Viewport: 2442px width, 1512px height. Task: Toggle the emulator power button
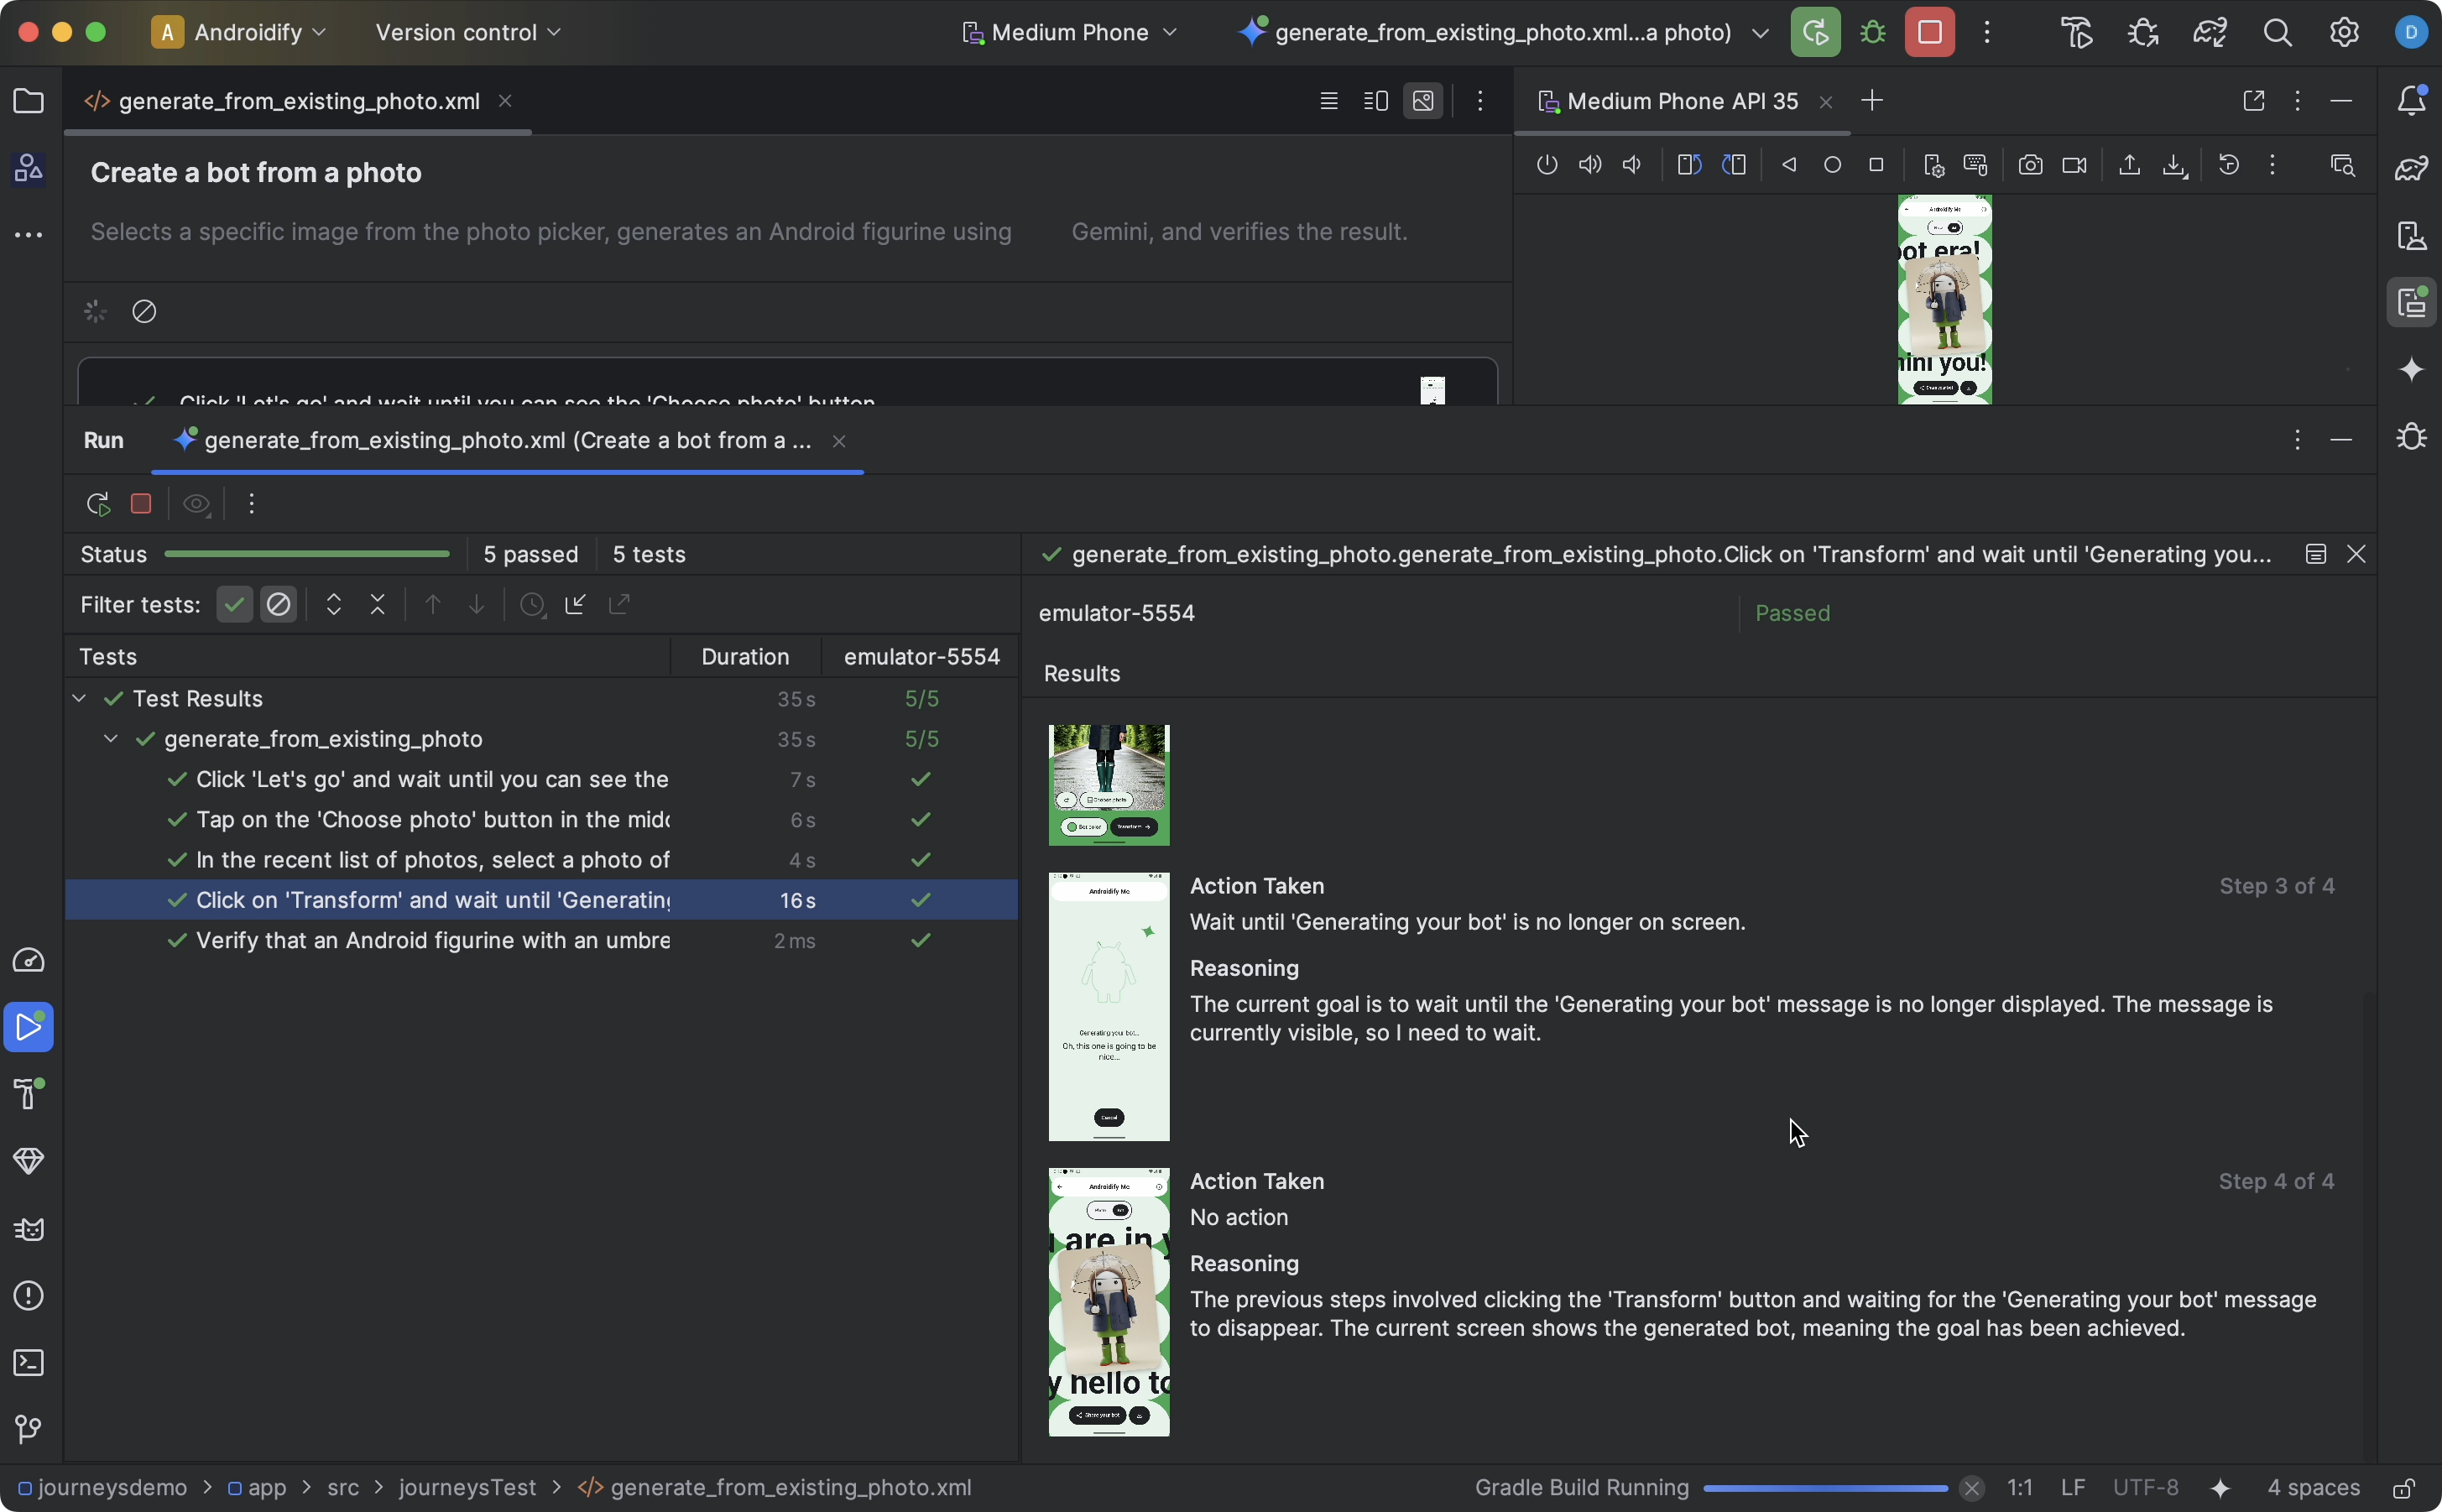[x=1546, y=165]
